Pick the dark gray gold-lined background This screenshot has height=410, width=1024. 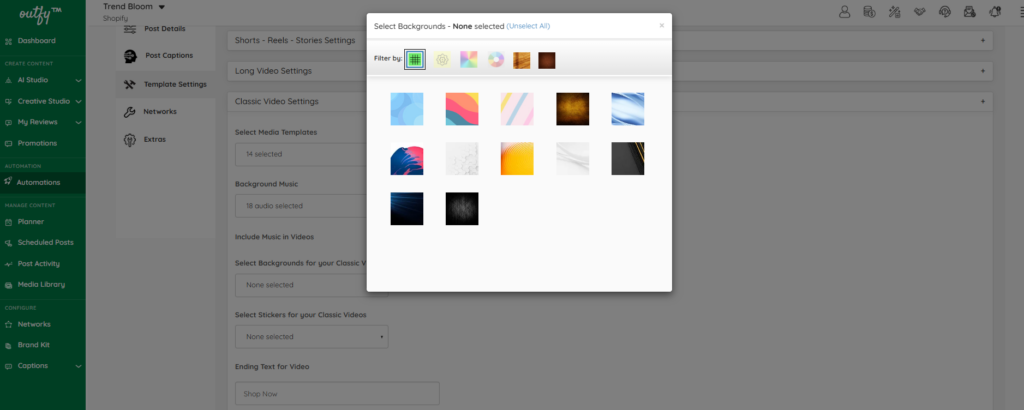tap(628, 159)
